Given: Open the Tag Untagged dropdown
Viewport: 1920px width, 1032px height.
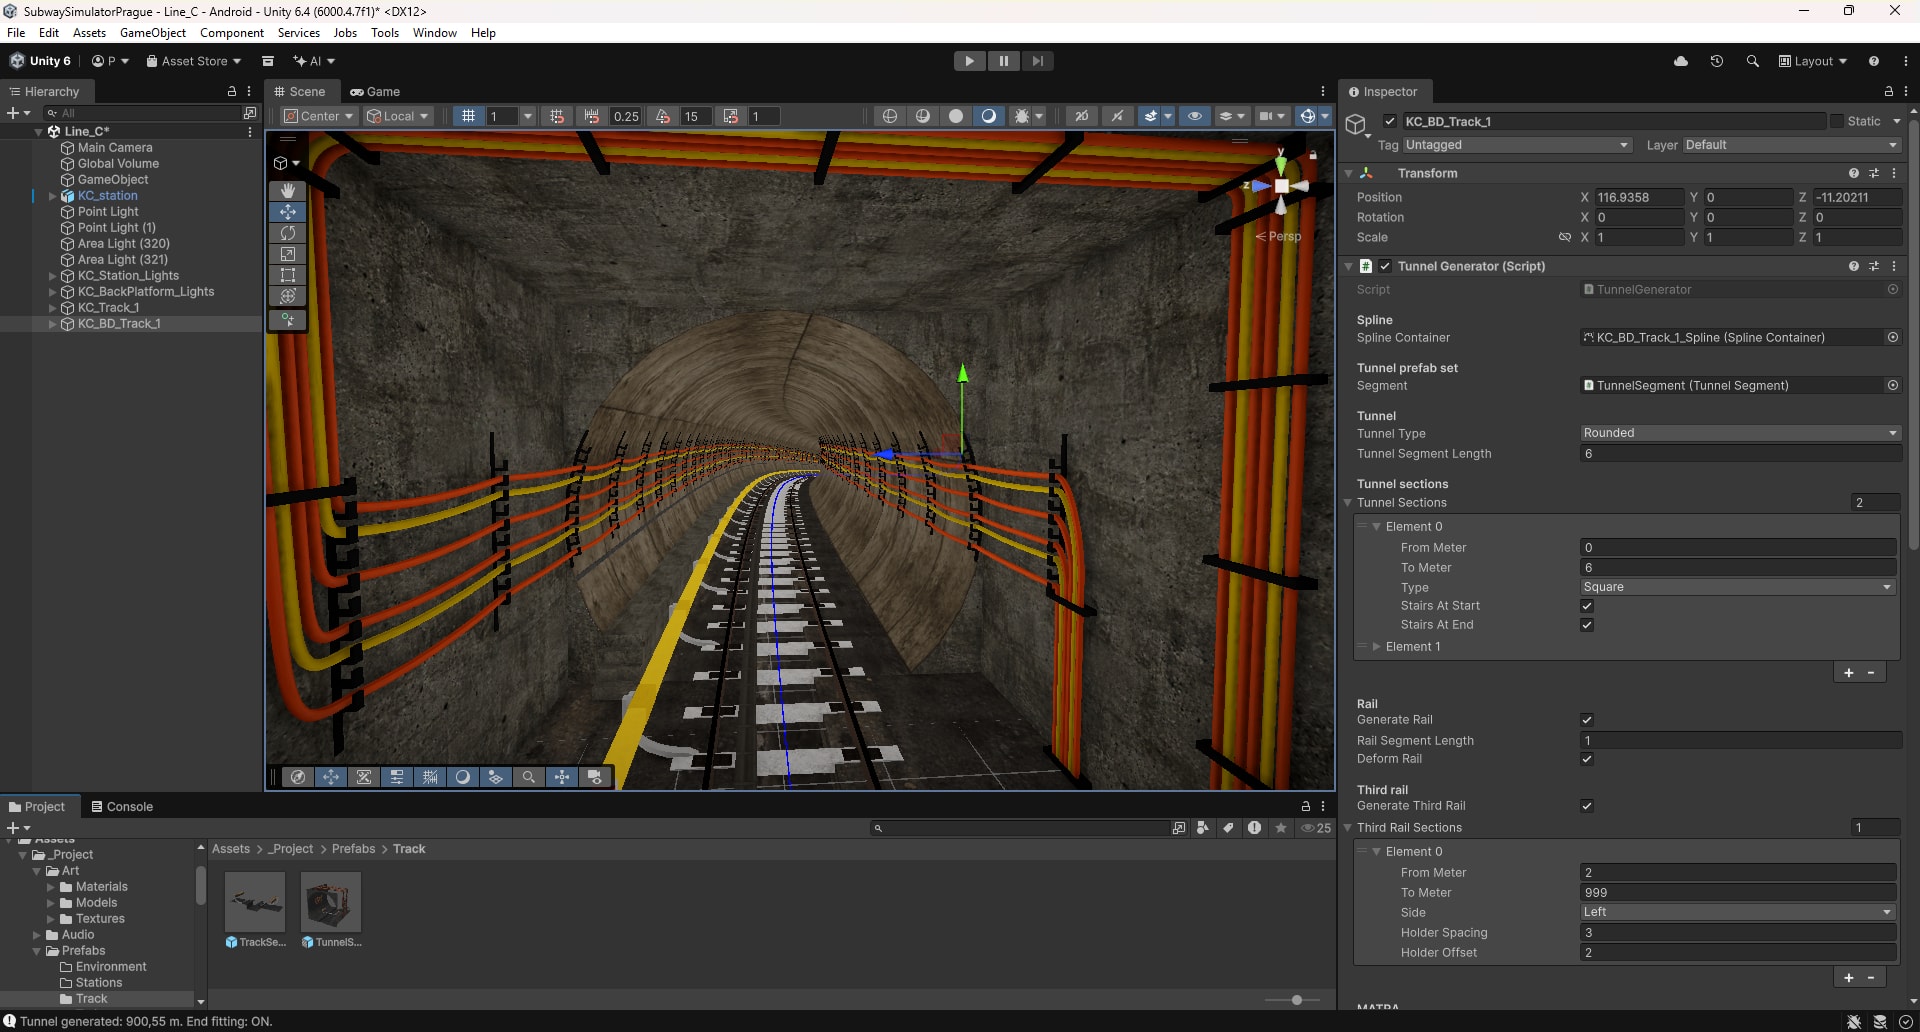Looking at the screenshot, I should pos(1517,145).
